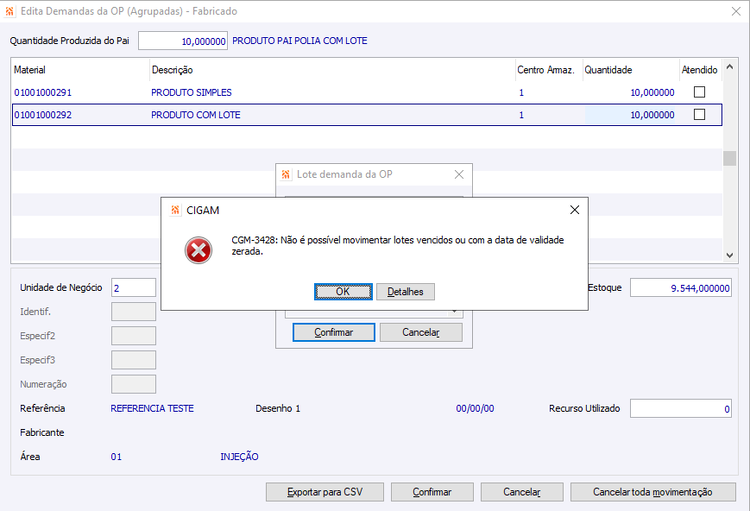Click the grid scrollbar up arrow
Image resolution: width=750 pixels, height=511 pixels.
tap(729, 67)
